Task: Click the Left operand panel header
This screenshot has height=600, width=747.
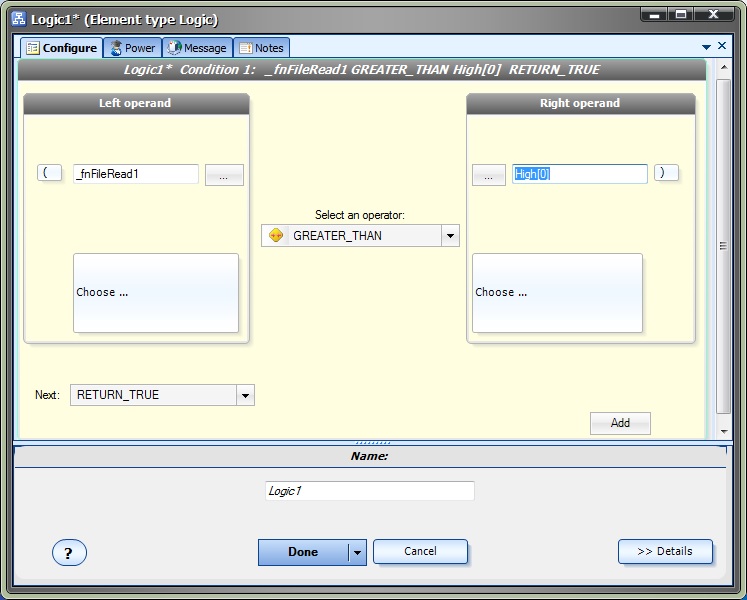Action: click(x=136, y=103)
